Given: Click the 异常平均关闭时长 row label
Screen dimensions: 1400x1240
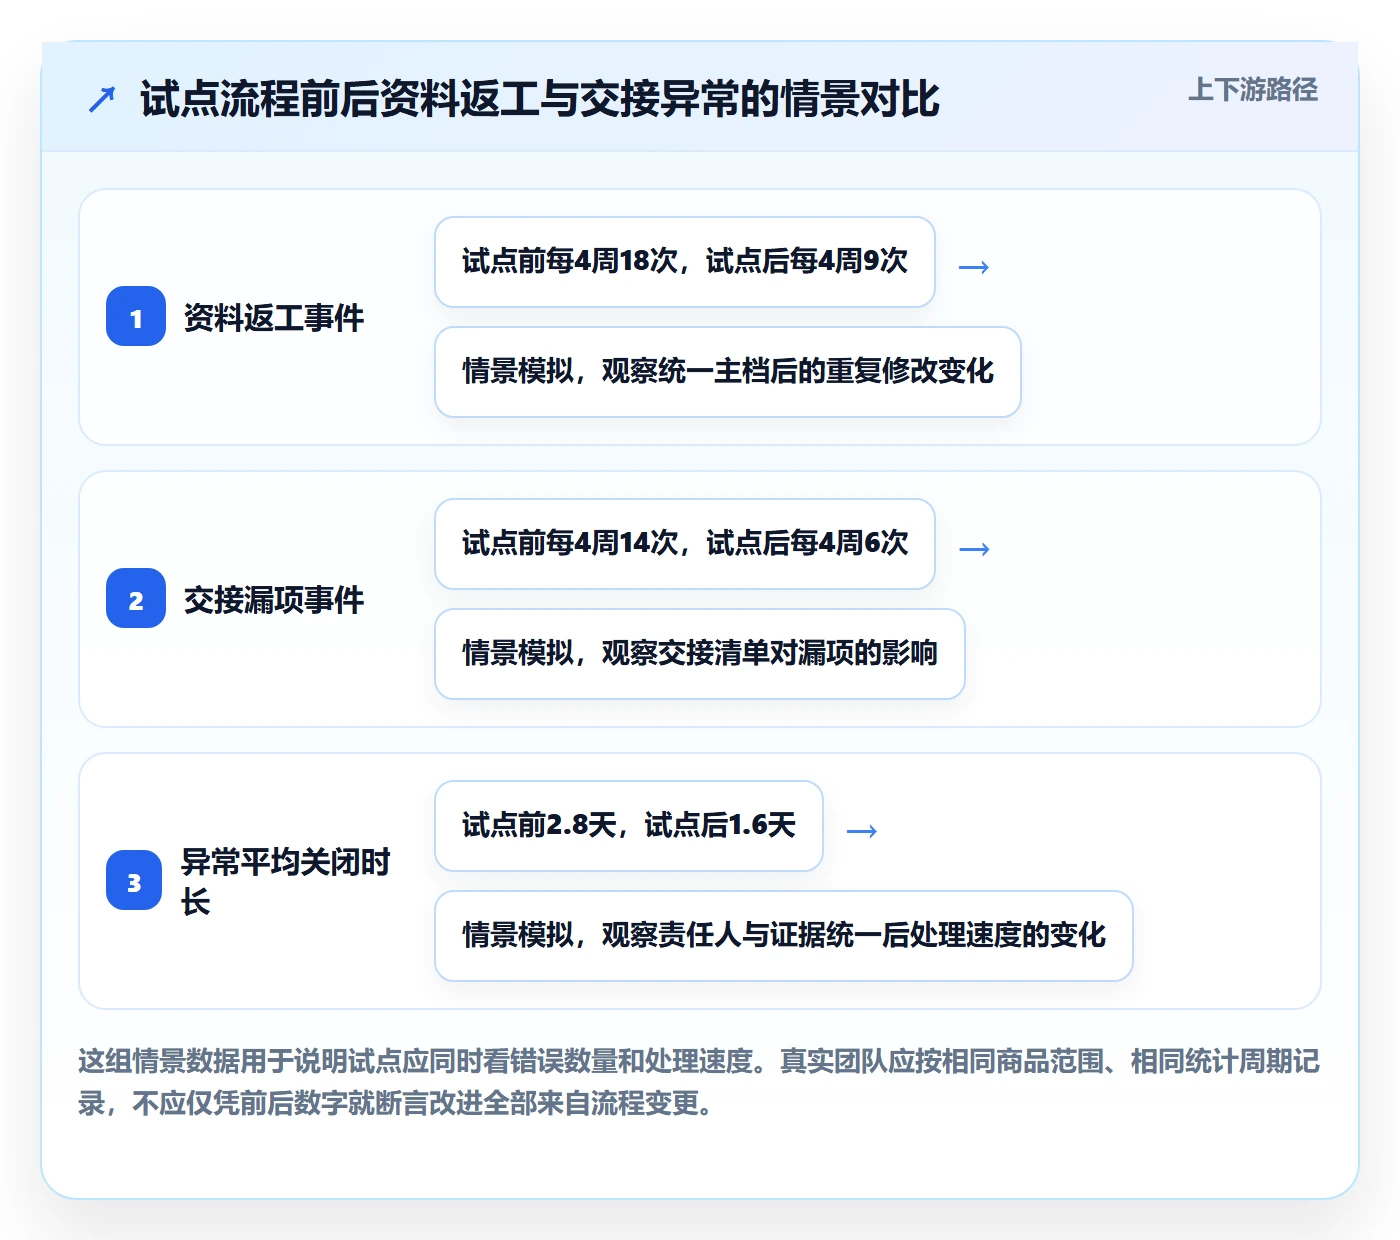Looking at the screenshot, I should pyautogui.click(x=286, y=881).
